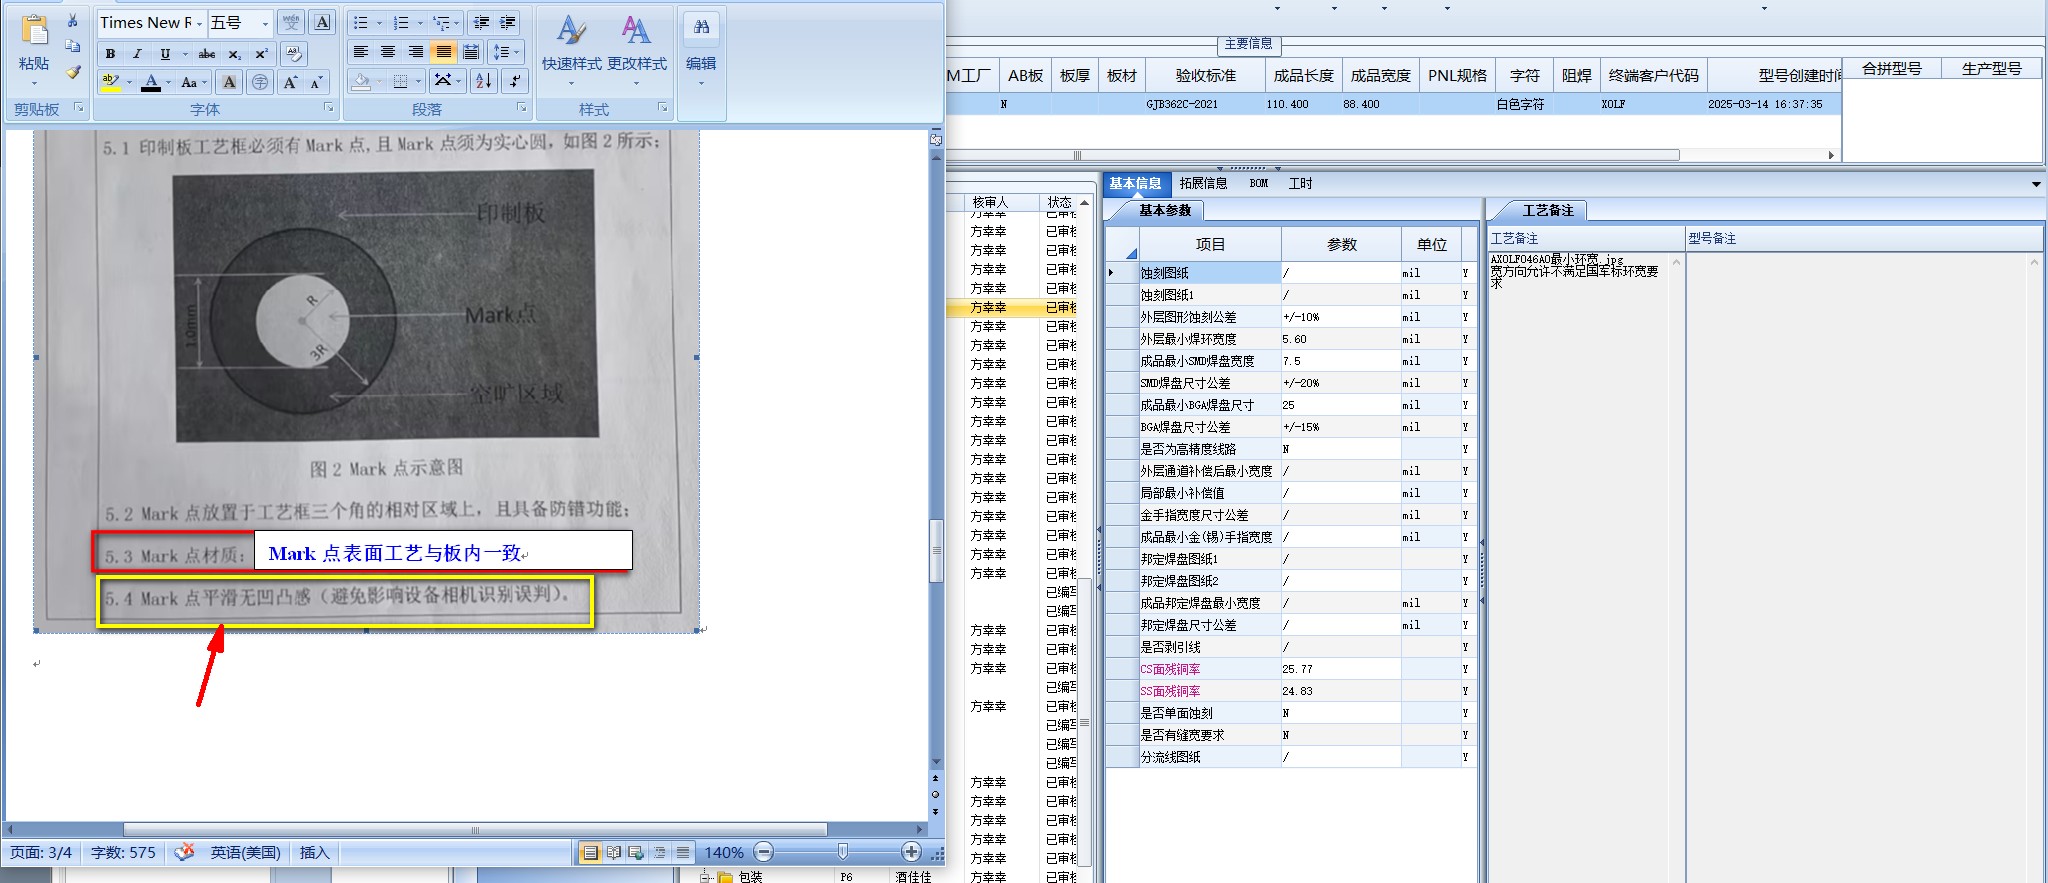Click the Enclose Characters icon
The height and width of the screenshot is (883, 2048).
click(x=260, y=82)
